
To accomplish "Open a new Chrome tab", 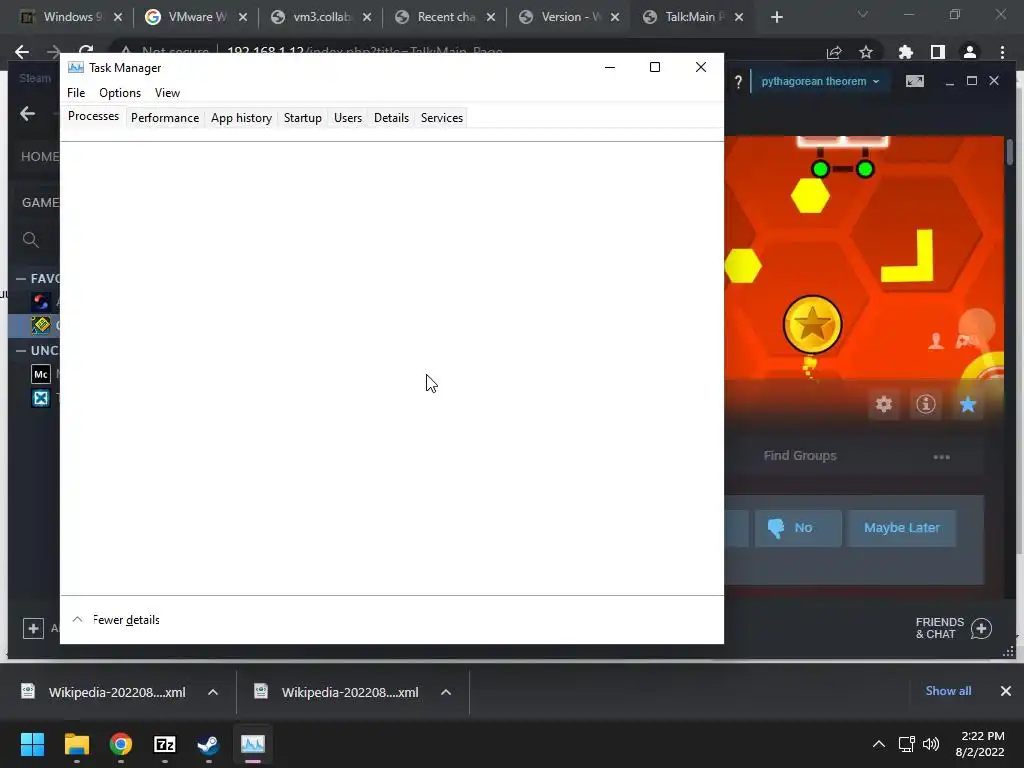I will click(x=776, y=18).
